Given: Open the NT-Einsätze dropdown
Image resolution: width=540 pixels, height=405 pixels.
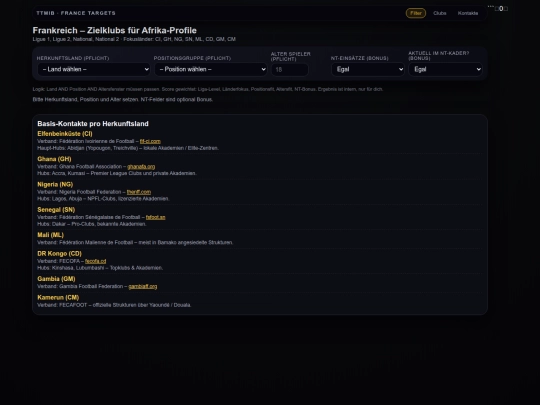Looking at the screenshot, I should pos(368,69).
